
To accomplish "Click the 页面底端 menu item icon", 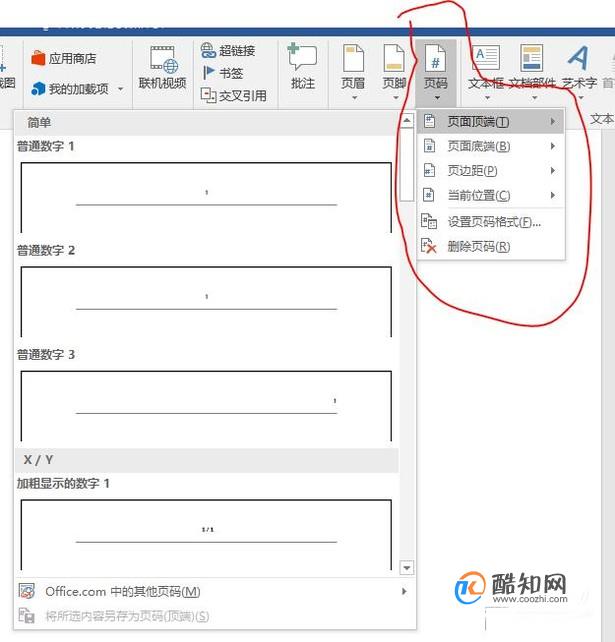I will [430, 146].
